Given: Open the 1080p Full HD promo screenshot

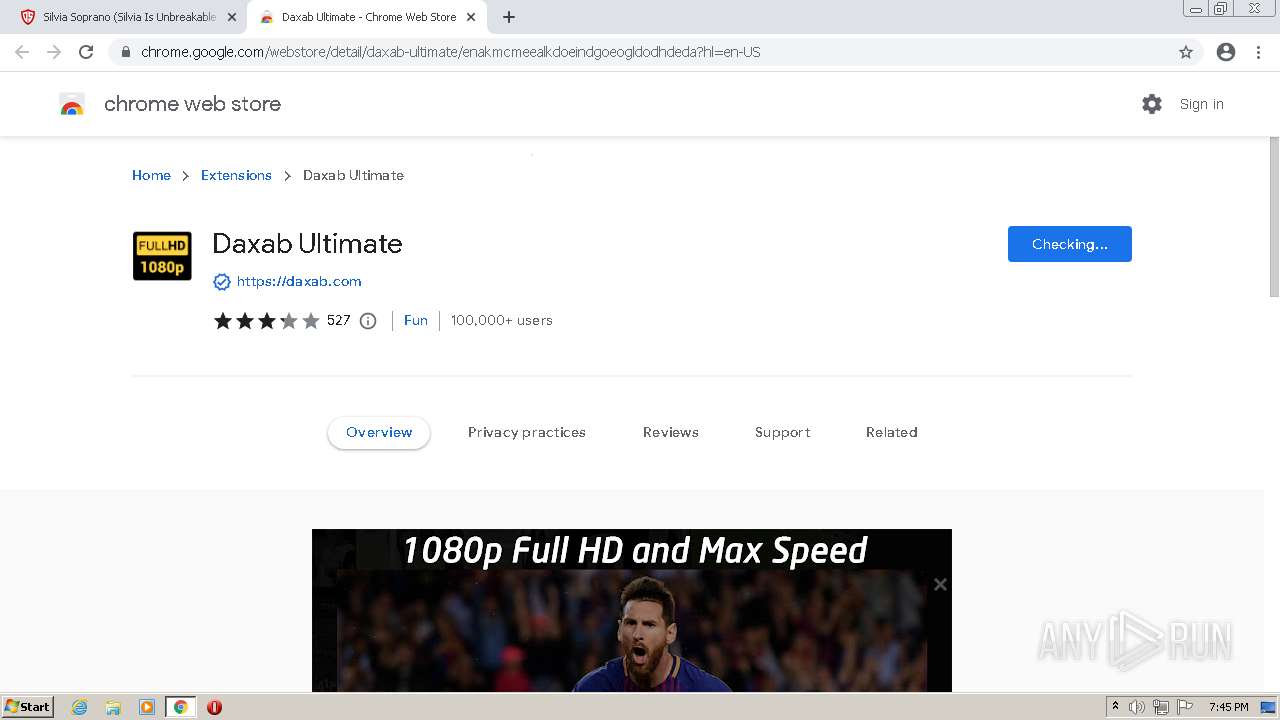Looking at the screenshot, I should tap(632, 610).
